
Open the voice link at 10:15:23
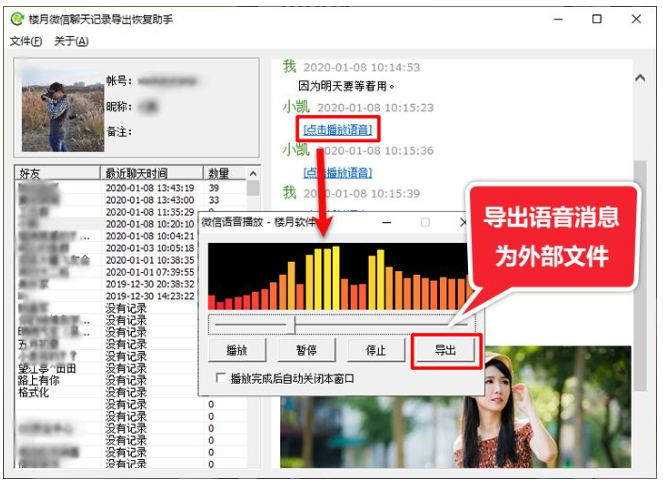337,129
